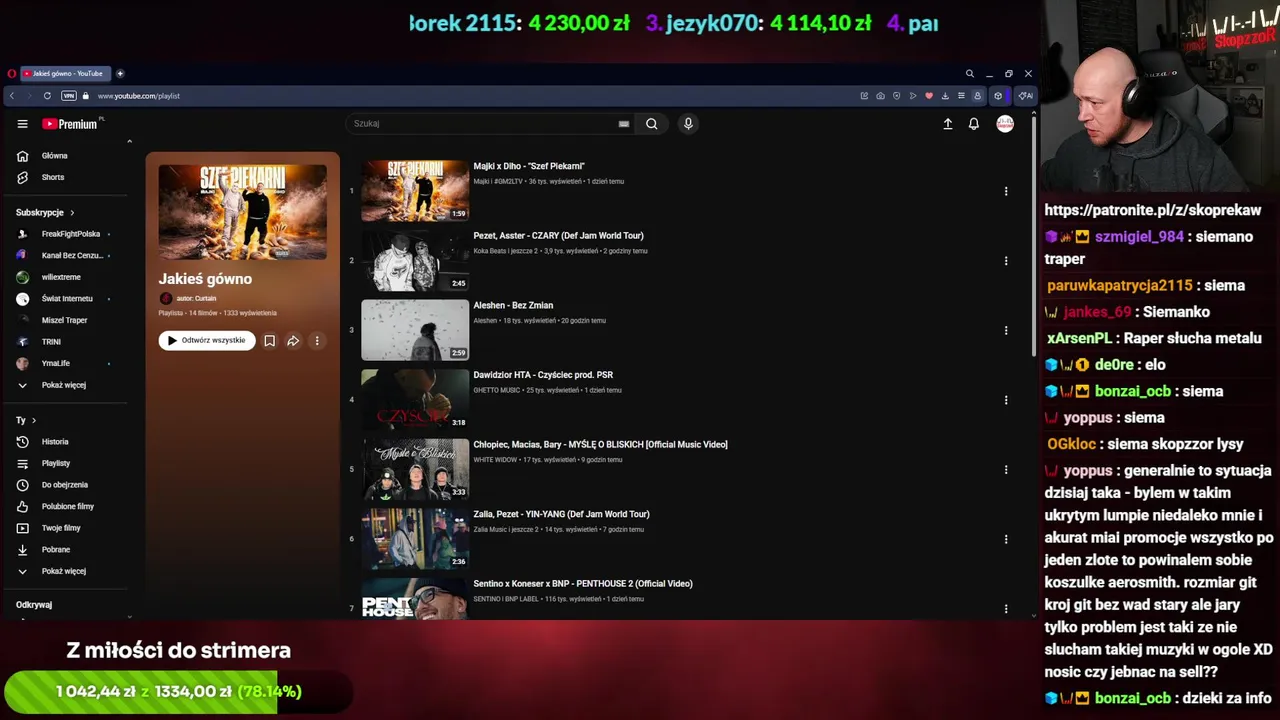Add page to bookmarks heart icon
This screenshot has width=1280, height=720.
929,96
